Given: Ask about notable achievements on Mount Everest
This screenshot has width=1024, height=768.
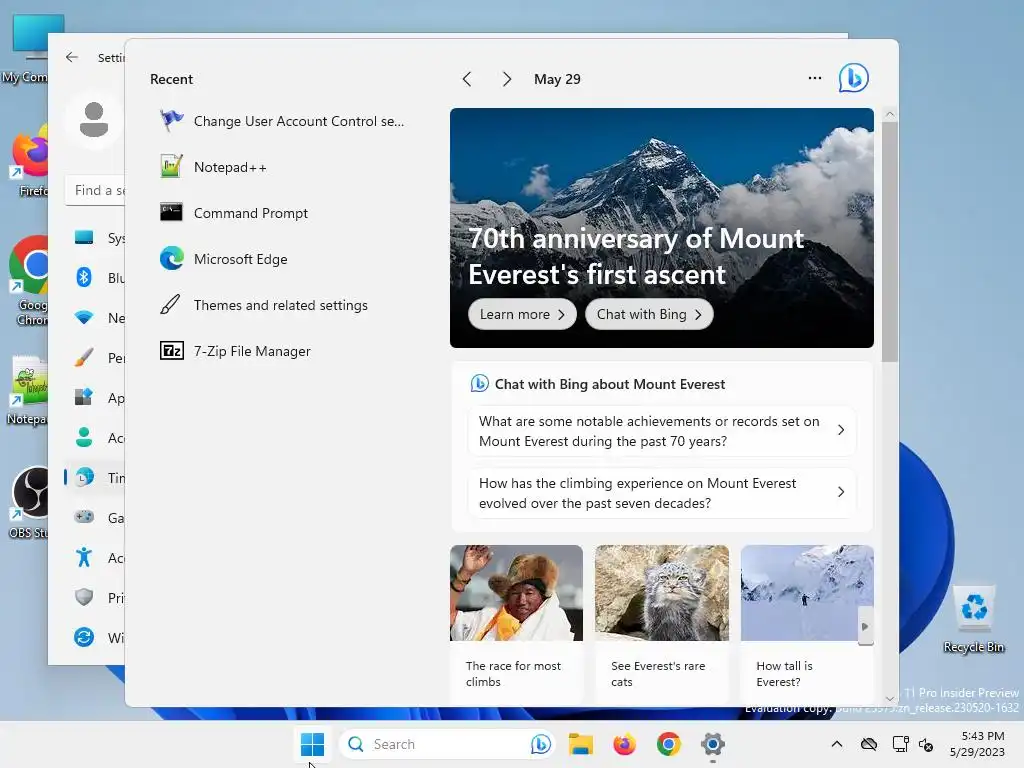Looking at the screenshot, I should pyautogui.click(x=662, y=431).
